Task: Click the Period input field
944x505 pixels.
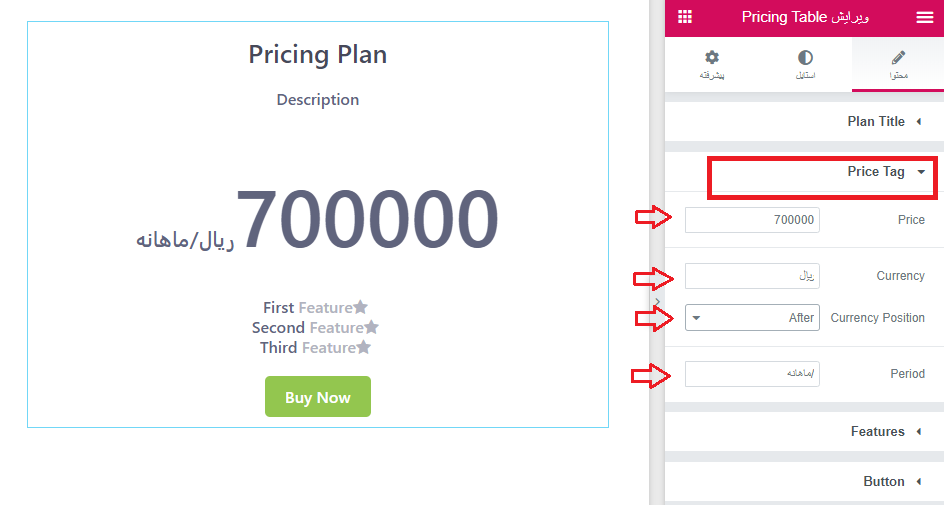Action: pos(752,374)
